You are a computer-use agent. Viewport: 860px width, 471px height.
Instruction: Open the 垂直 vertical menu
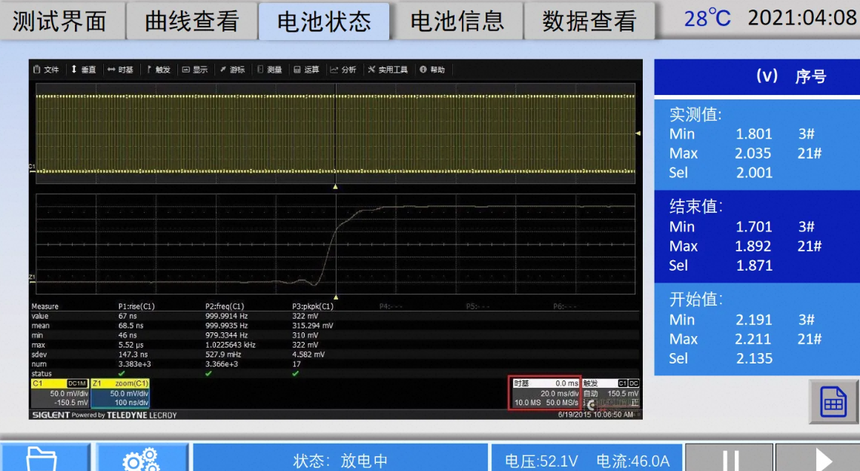[83, 70]
